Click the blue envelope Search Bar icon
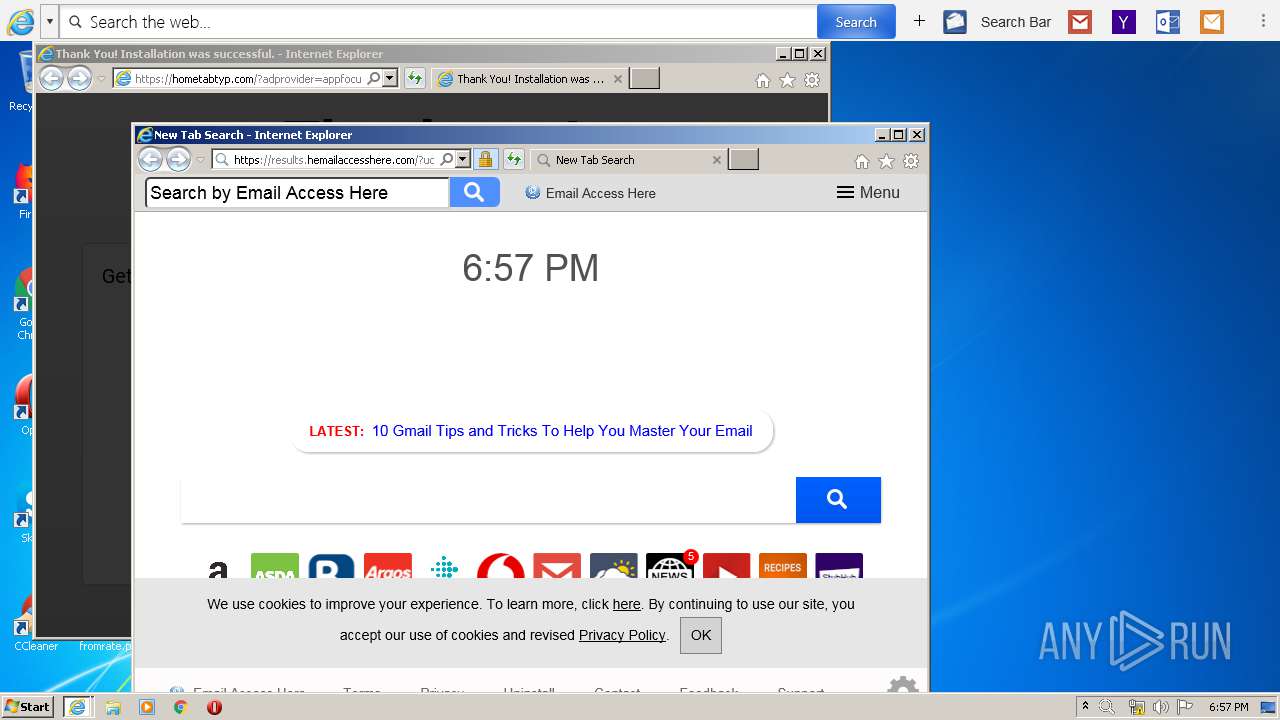The width and height of the screenshot is (1280, 720). 955,22
